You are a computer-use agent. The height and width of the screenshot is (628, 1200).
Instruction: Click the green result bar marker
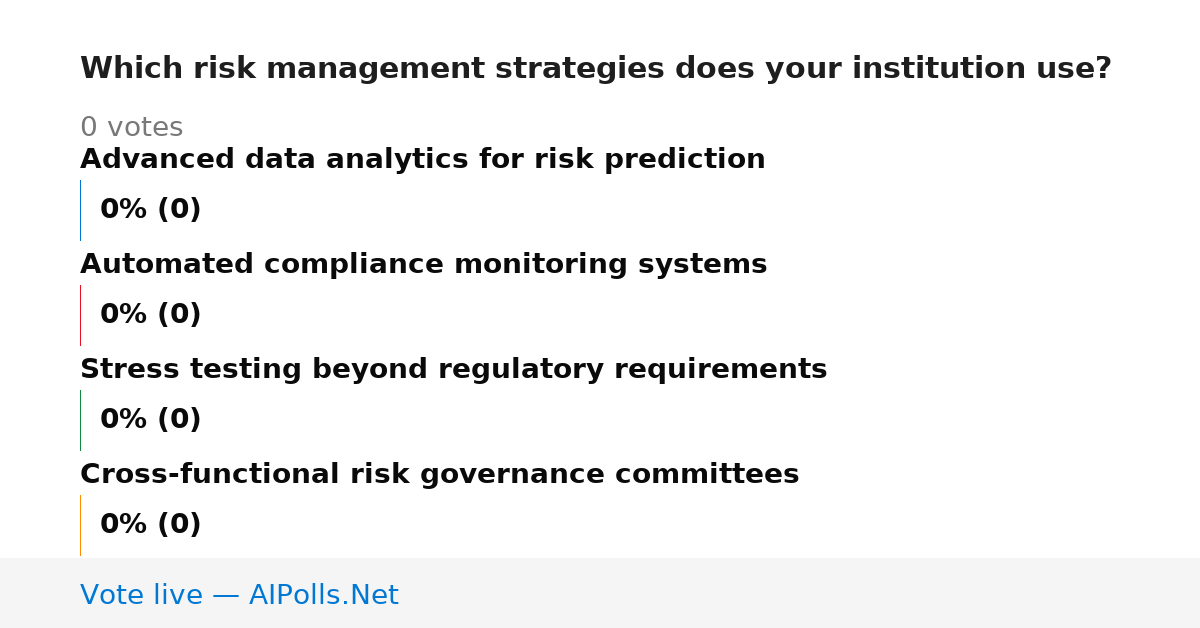pos(81,420)
